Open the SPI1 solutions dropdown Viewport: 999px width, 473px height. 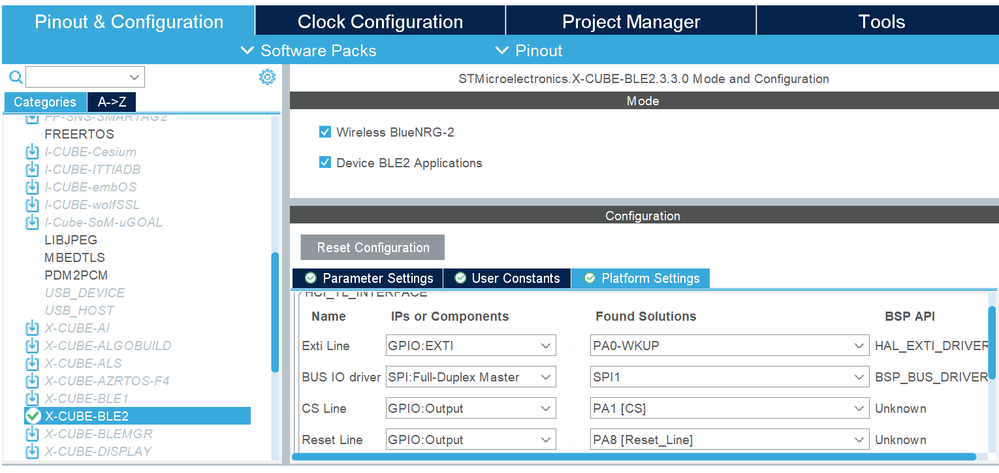[x=729, y=377]
